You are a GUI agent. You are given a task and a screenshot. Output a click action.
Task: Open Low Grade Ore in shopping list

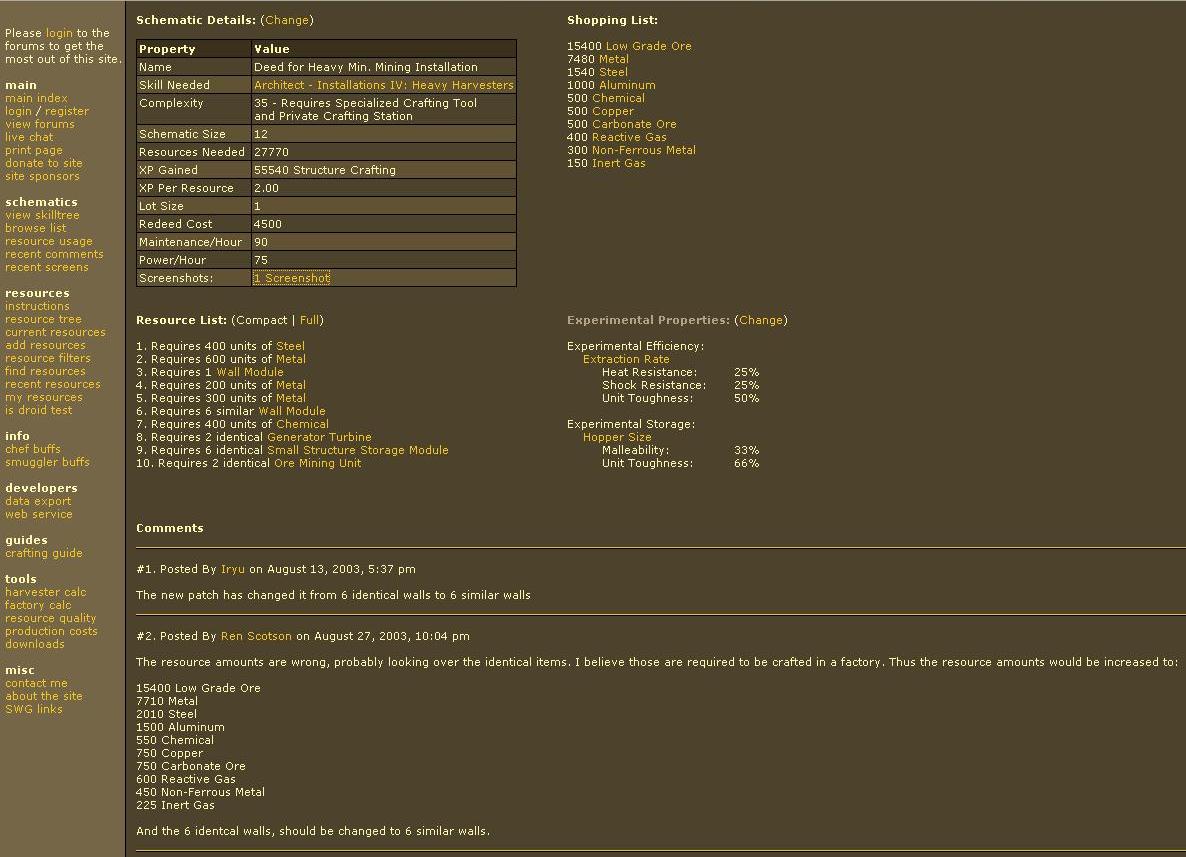648,46
